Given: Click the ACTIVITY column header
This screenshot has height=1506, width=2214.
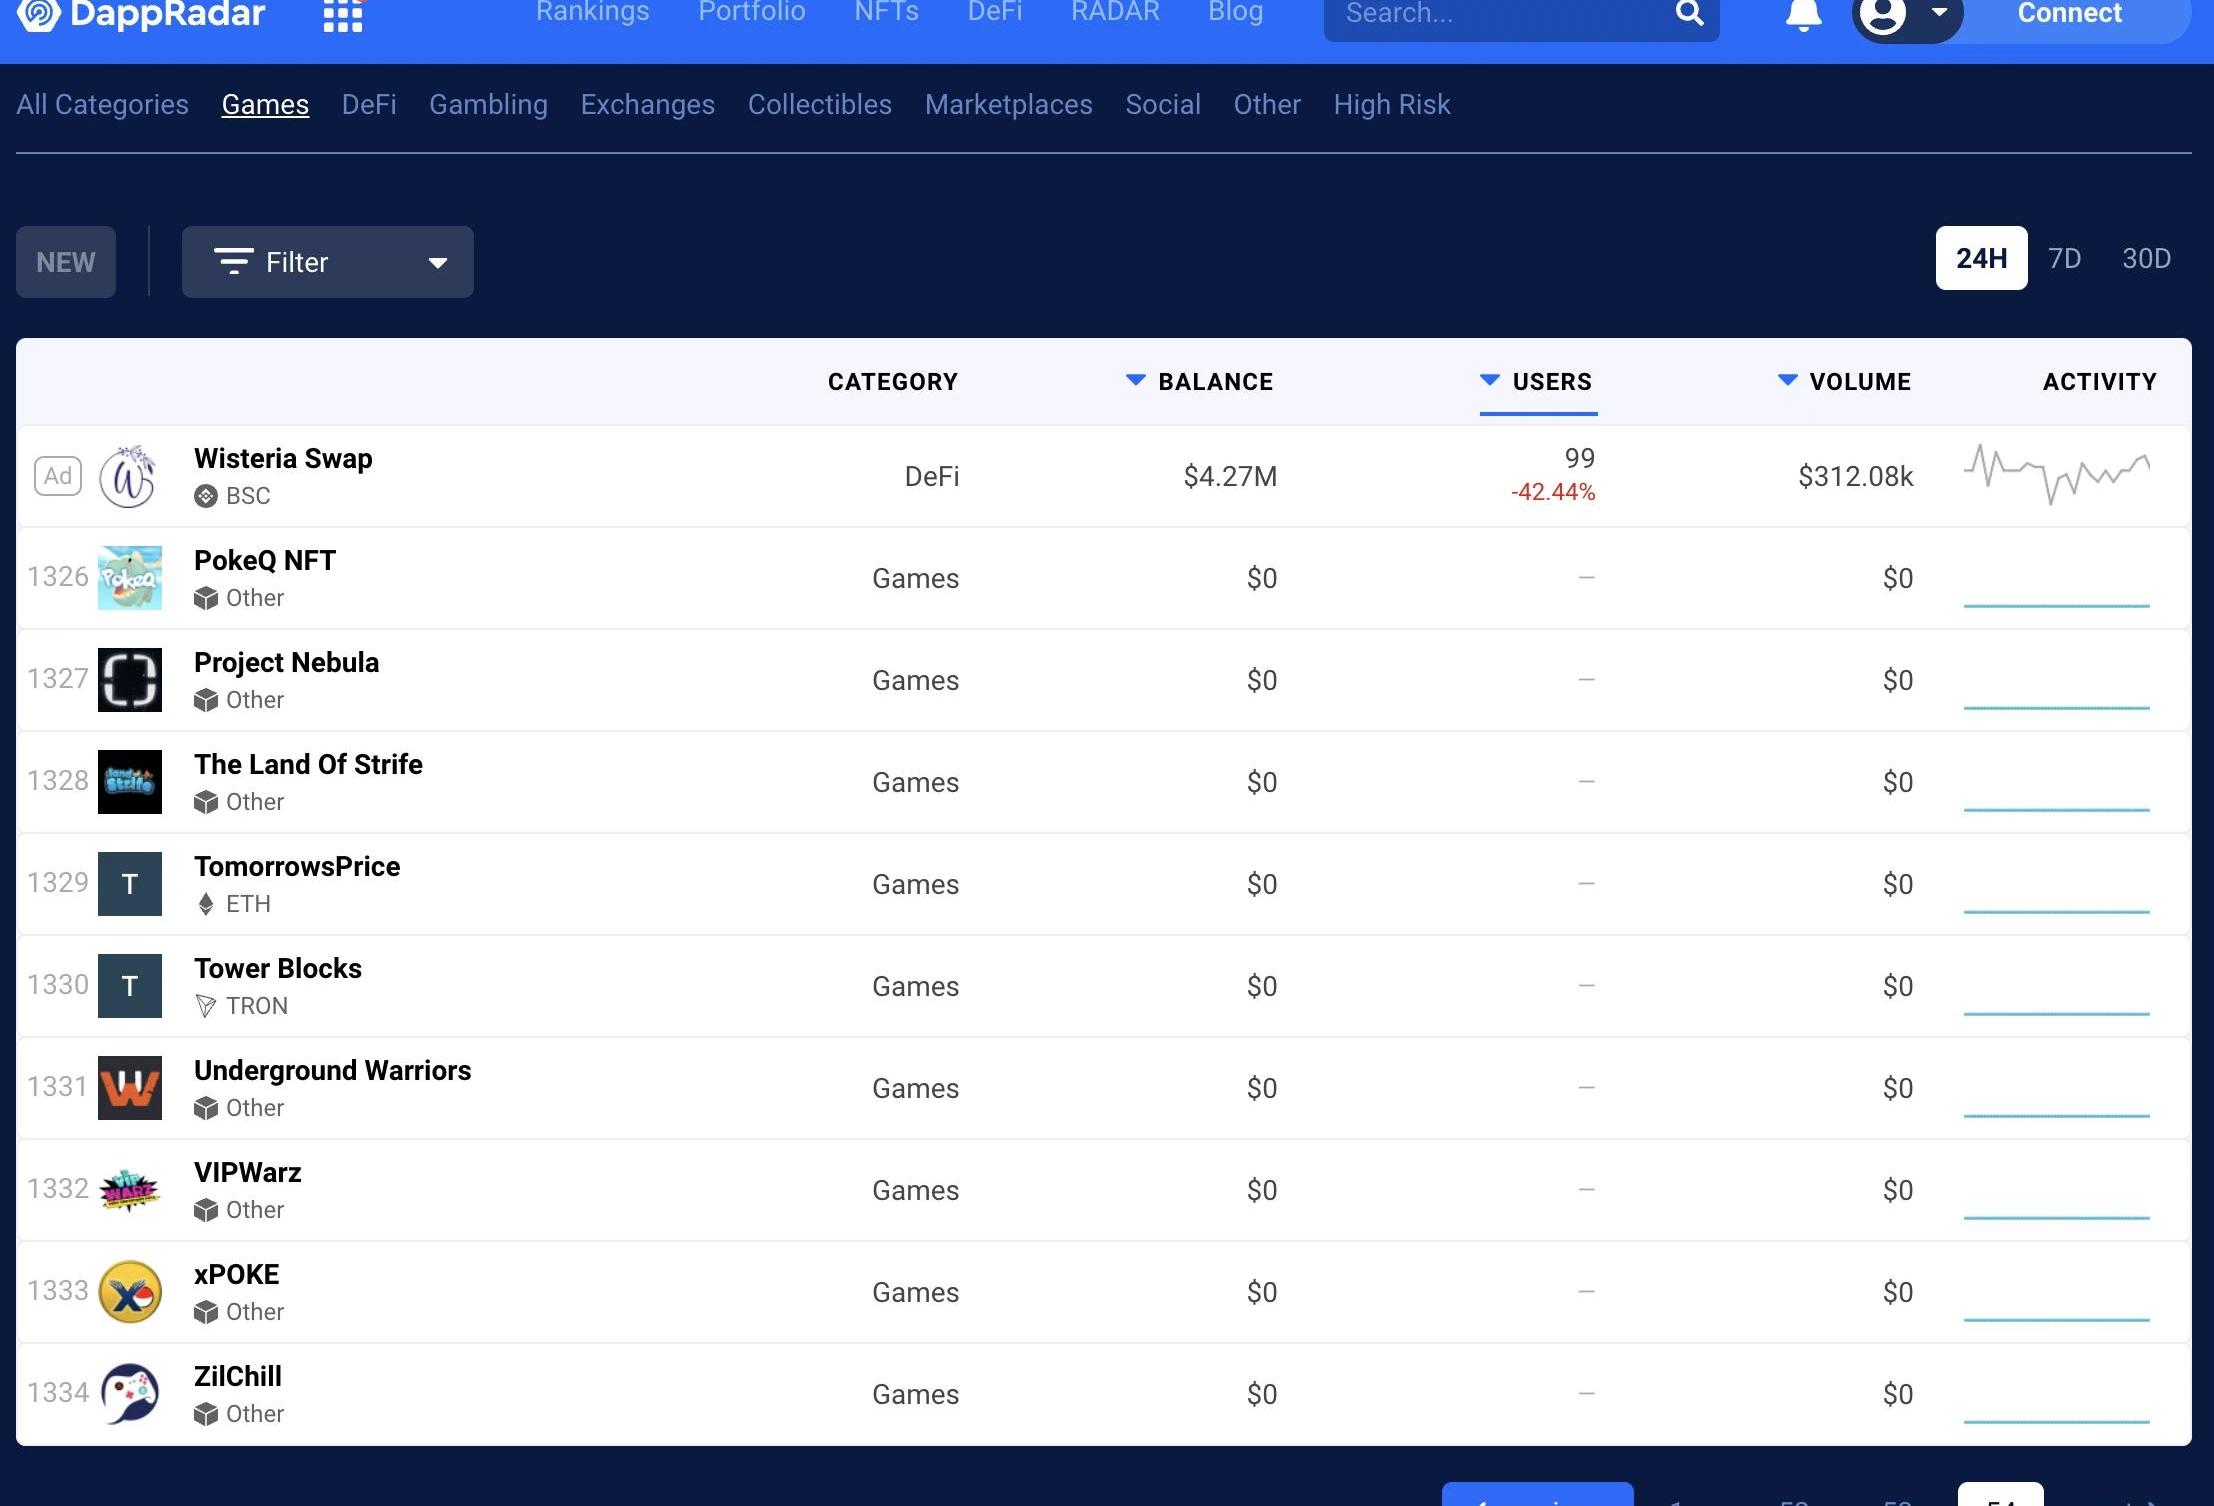Looking at the screenshot, I should 2100,381.
